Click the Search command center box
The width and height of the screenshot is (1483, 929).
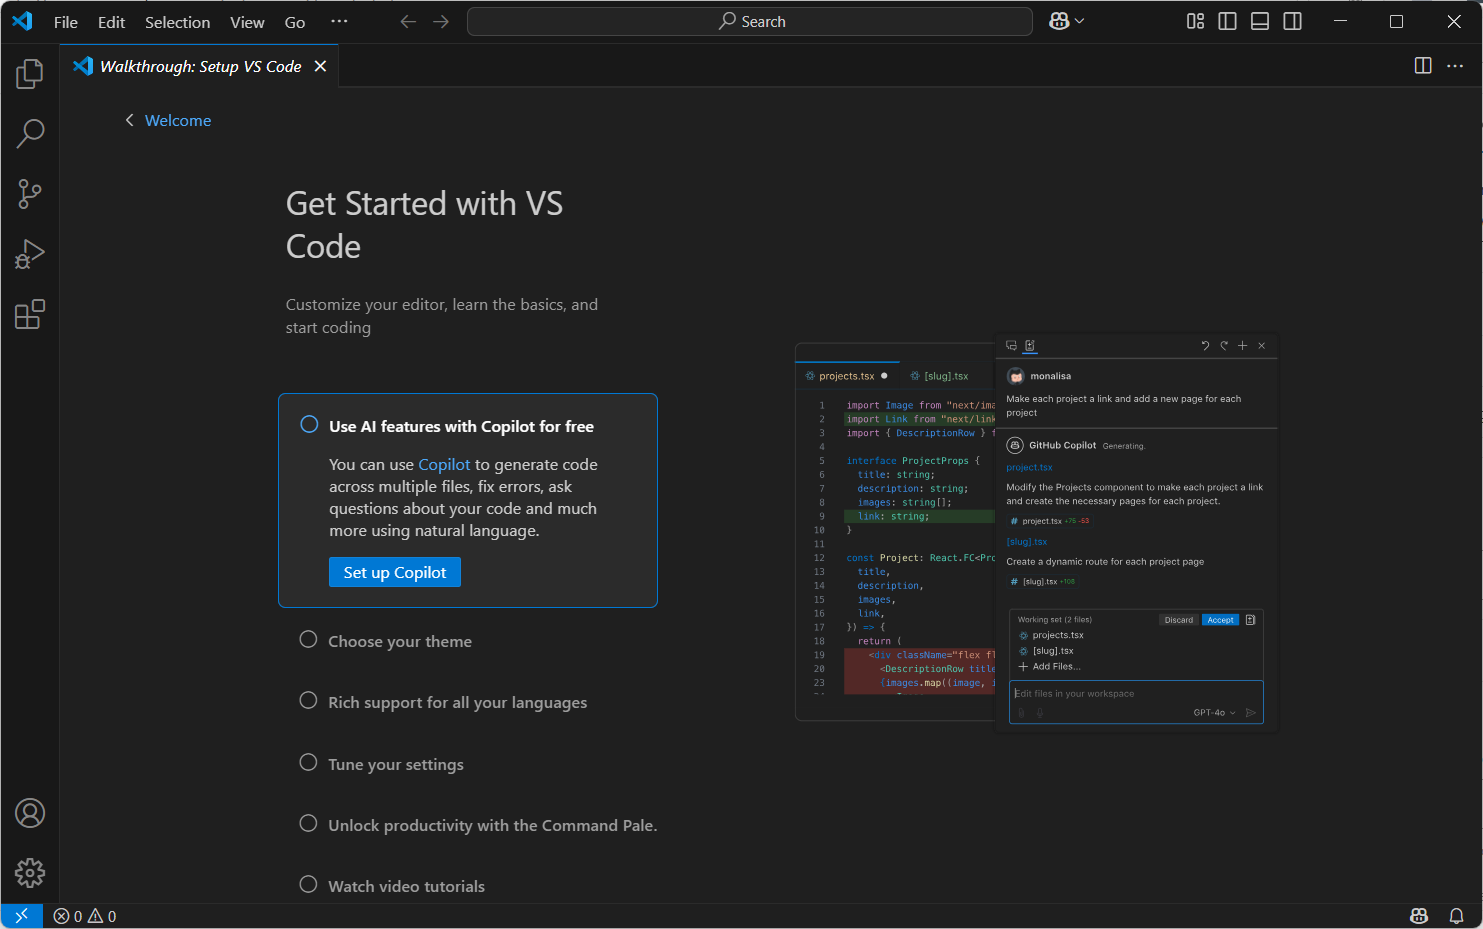coord(750,22)
